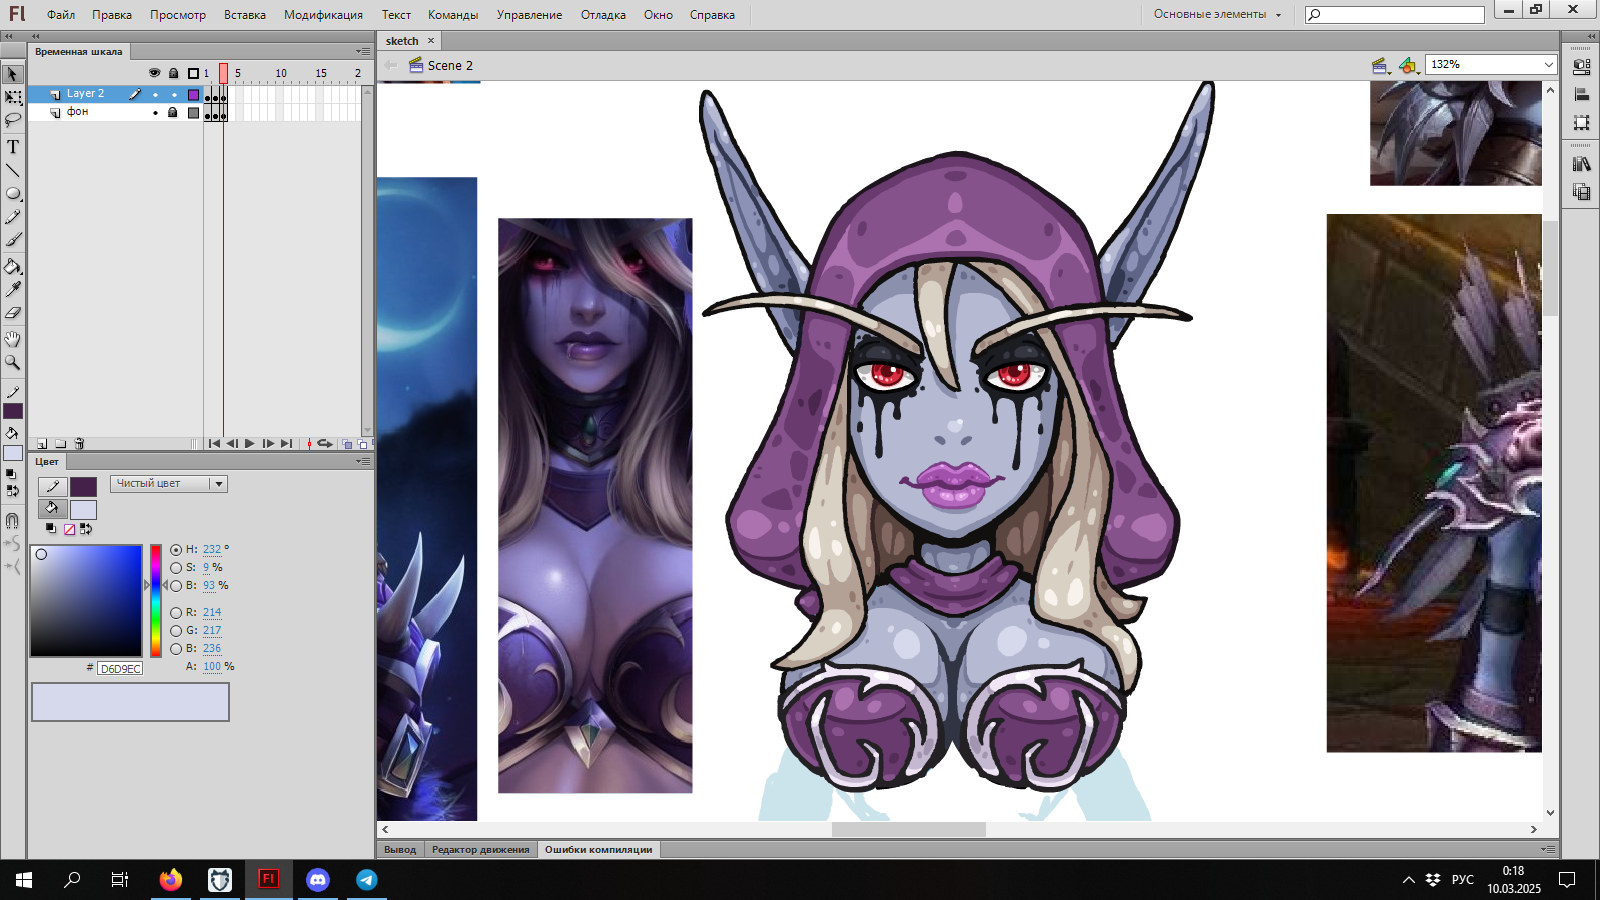The height and width of the screenshot is (900, 1600).
Task: Choose the Zoom magnifier tool
Action: click(13, 363)
